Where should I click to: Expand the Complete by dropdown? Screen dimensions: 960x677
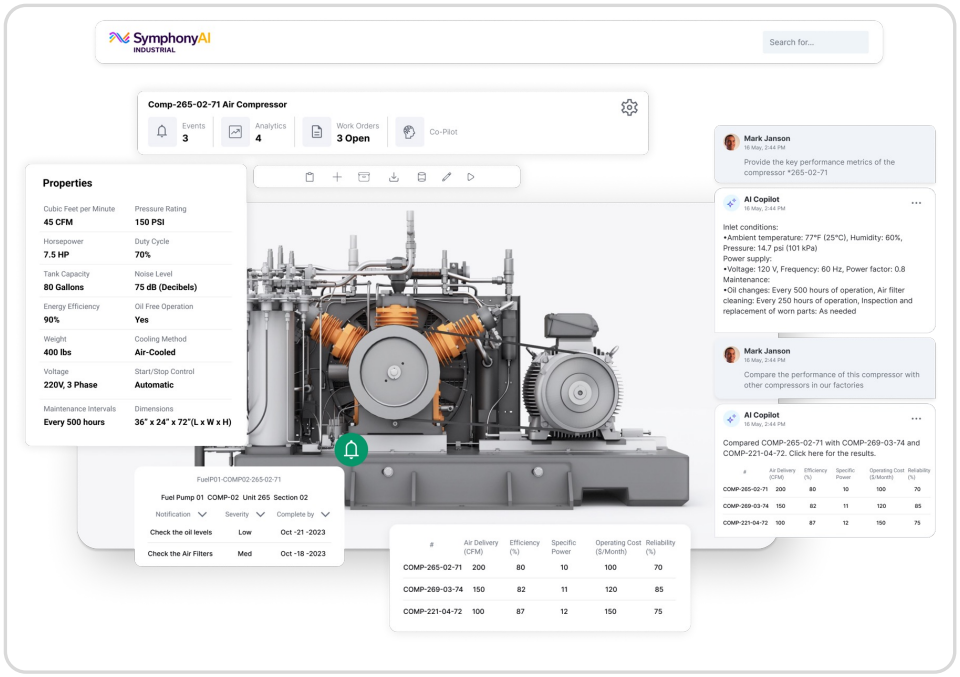[x=309, y=514]
